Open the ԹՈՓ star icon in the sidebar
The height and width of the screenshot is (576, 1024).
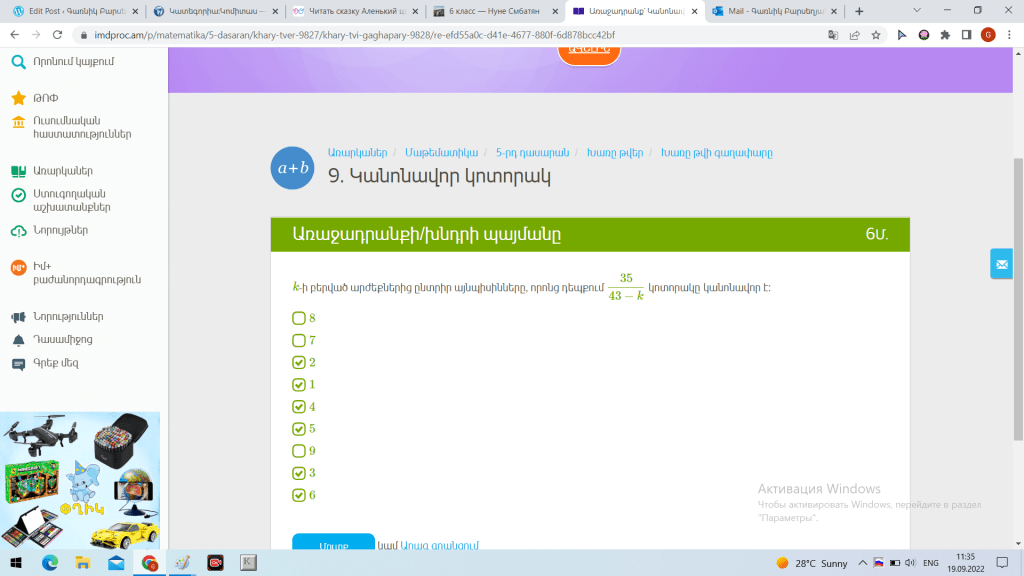(18, 98)
